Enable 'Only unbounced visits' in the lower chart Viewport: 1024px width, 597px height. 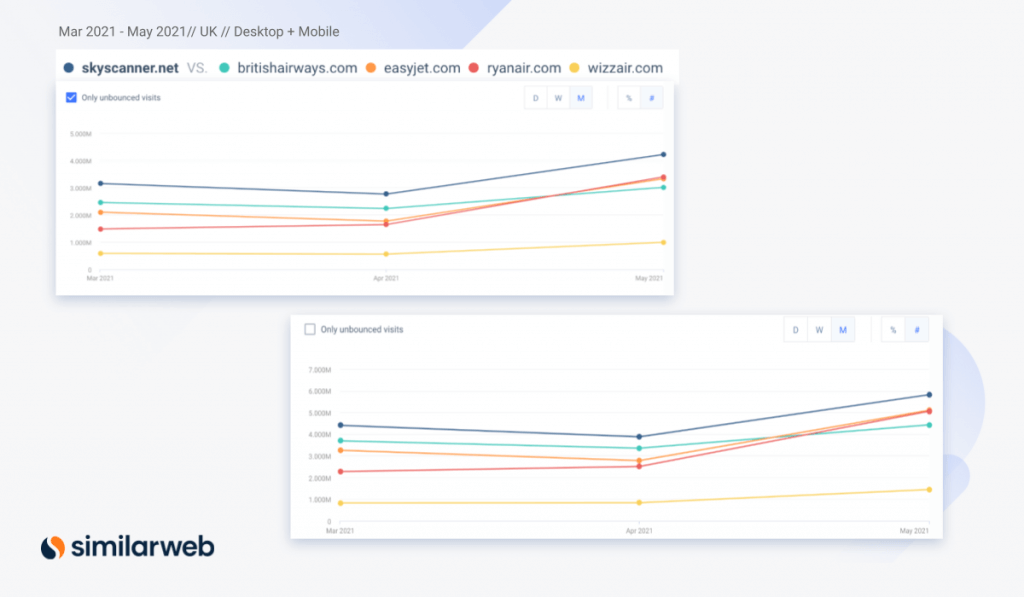[x=310, y=329]
